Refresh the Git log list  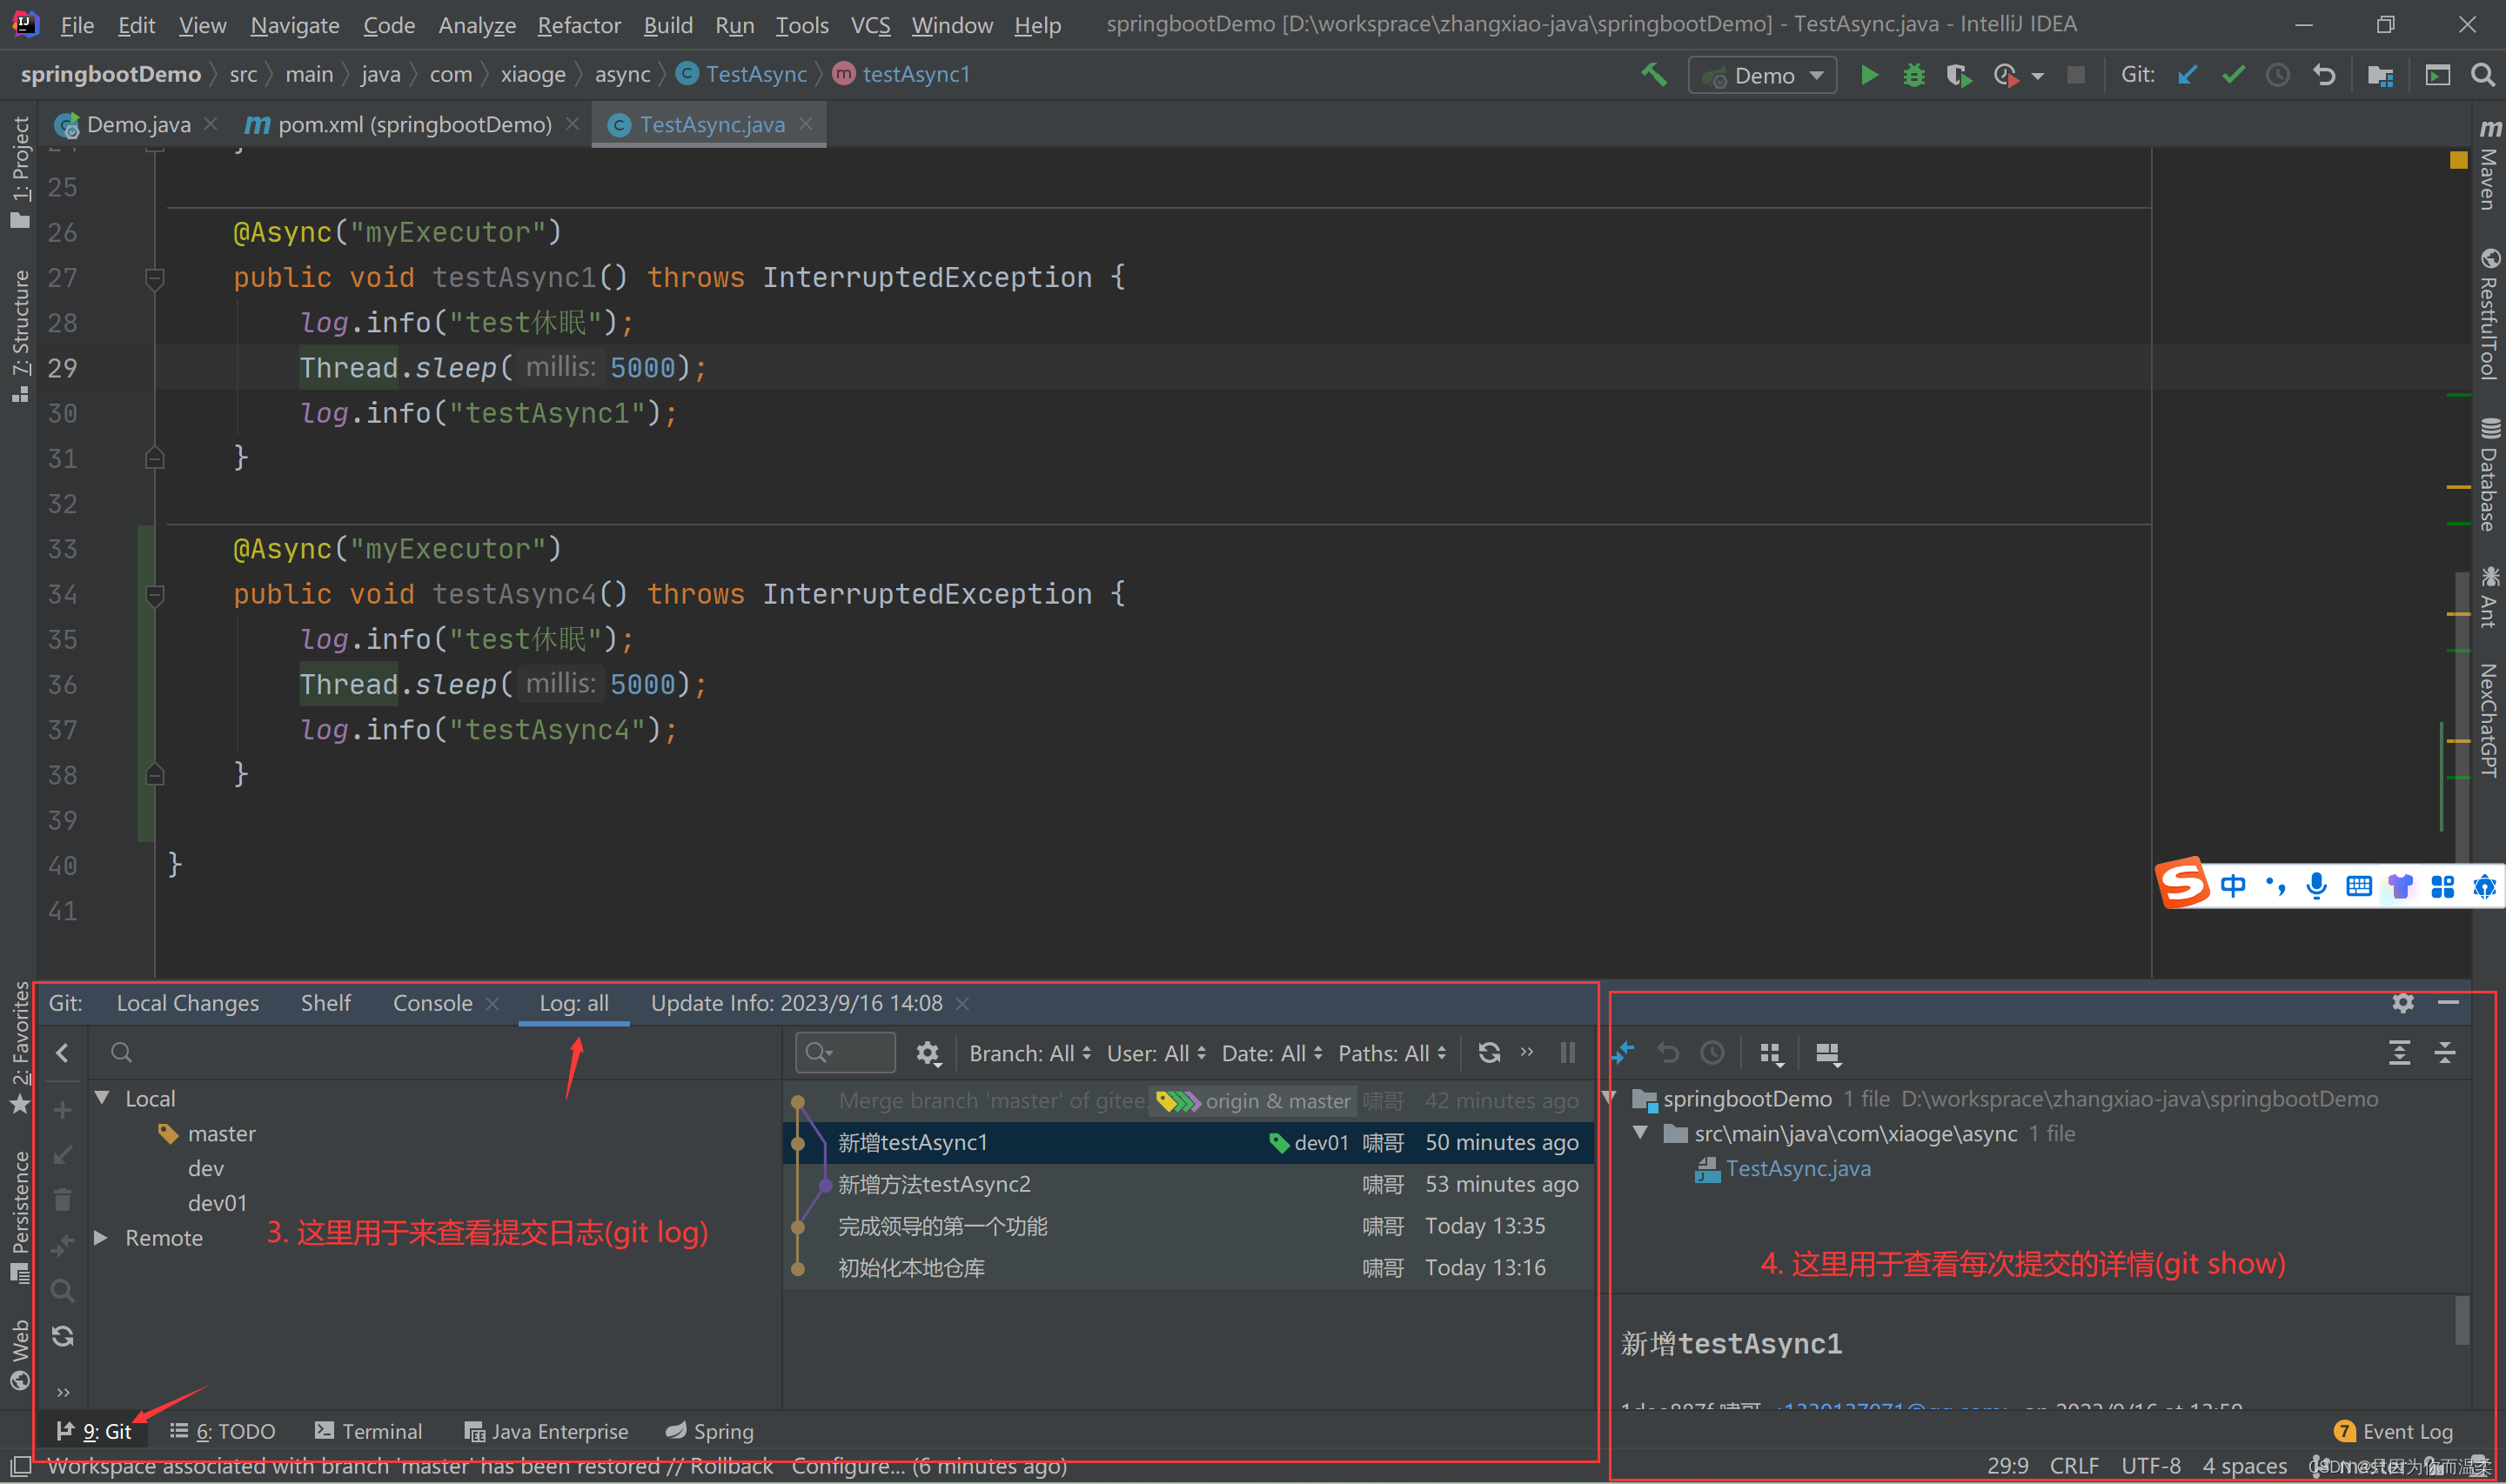1489,1053
